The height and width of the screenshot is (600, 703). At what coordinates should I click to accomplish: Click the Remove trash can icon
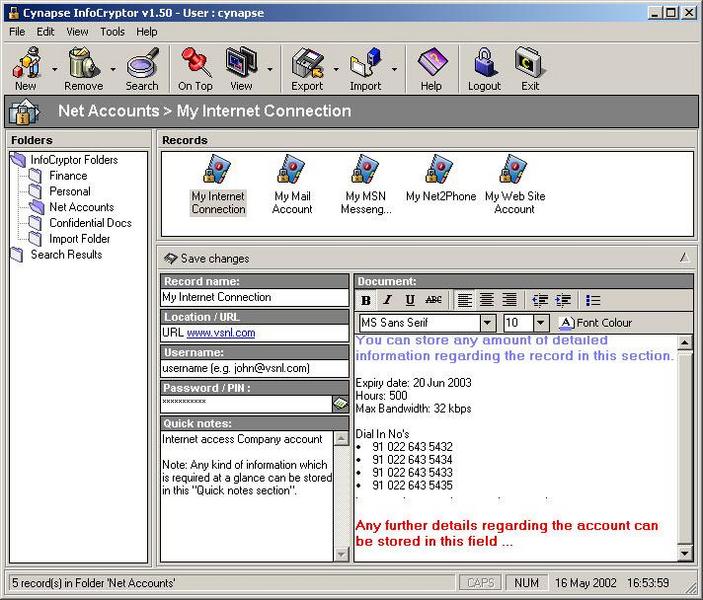click(83, 63)
